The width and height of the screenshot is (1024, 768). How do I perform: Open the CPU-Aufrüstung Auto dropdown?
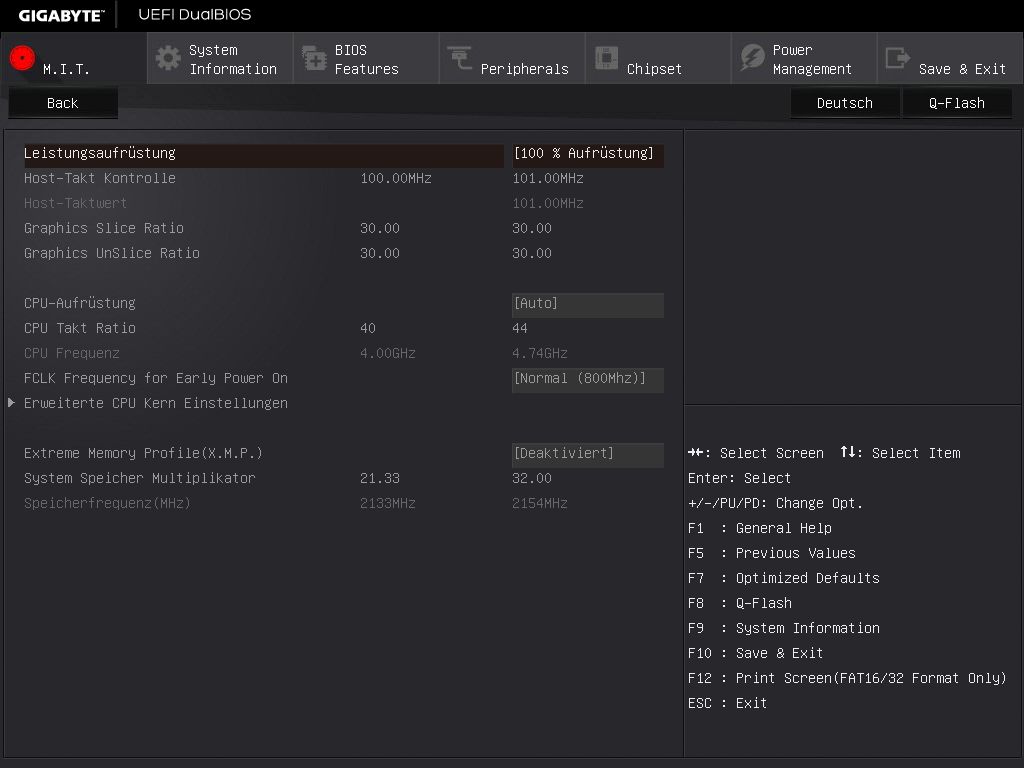pos(588,304)
